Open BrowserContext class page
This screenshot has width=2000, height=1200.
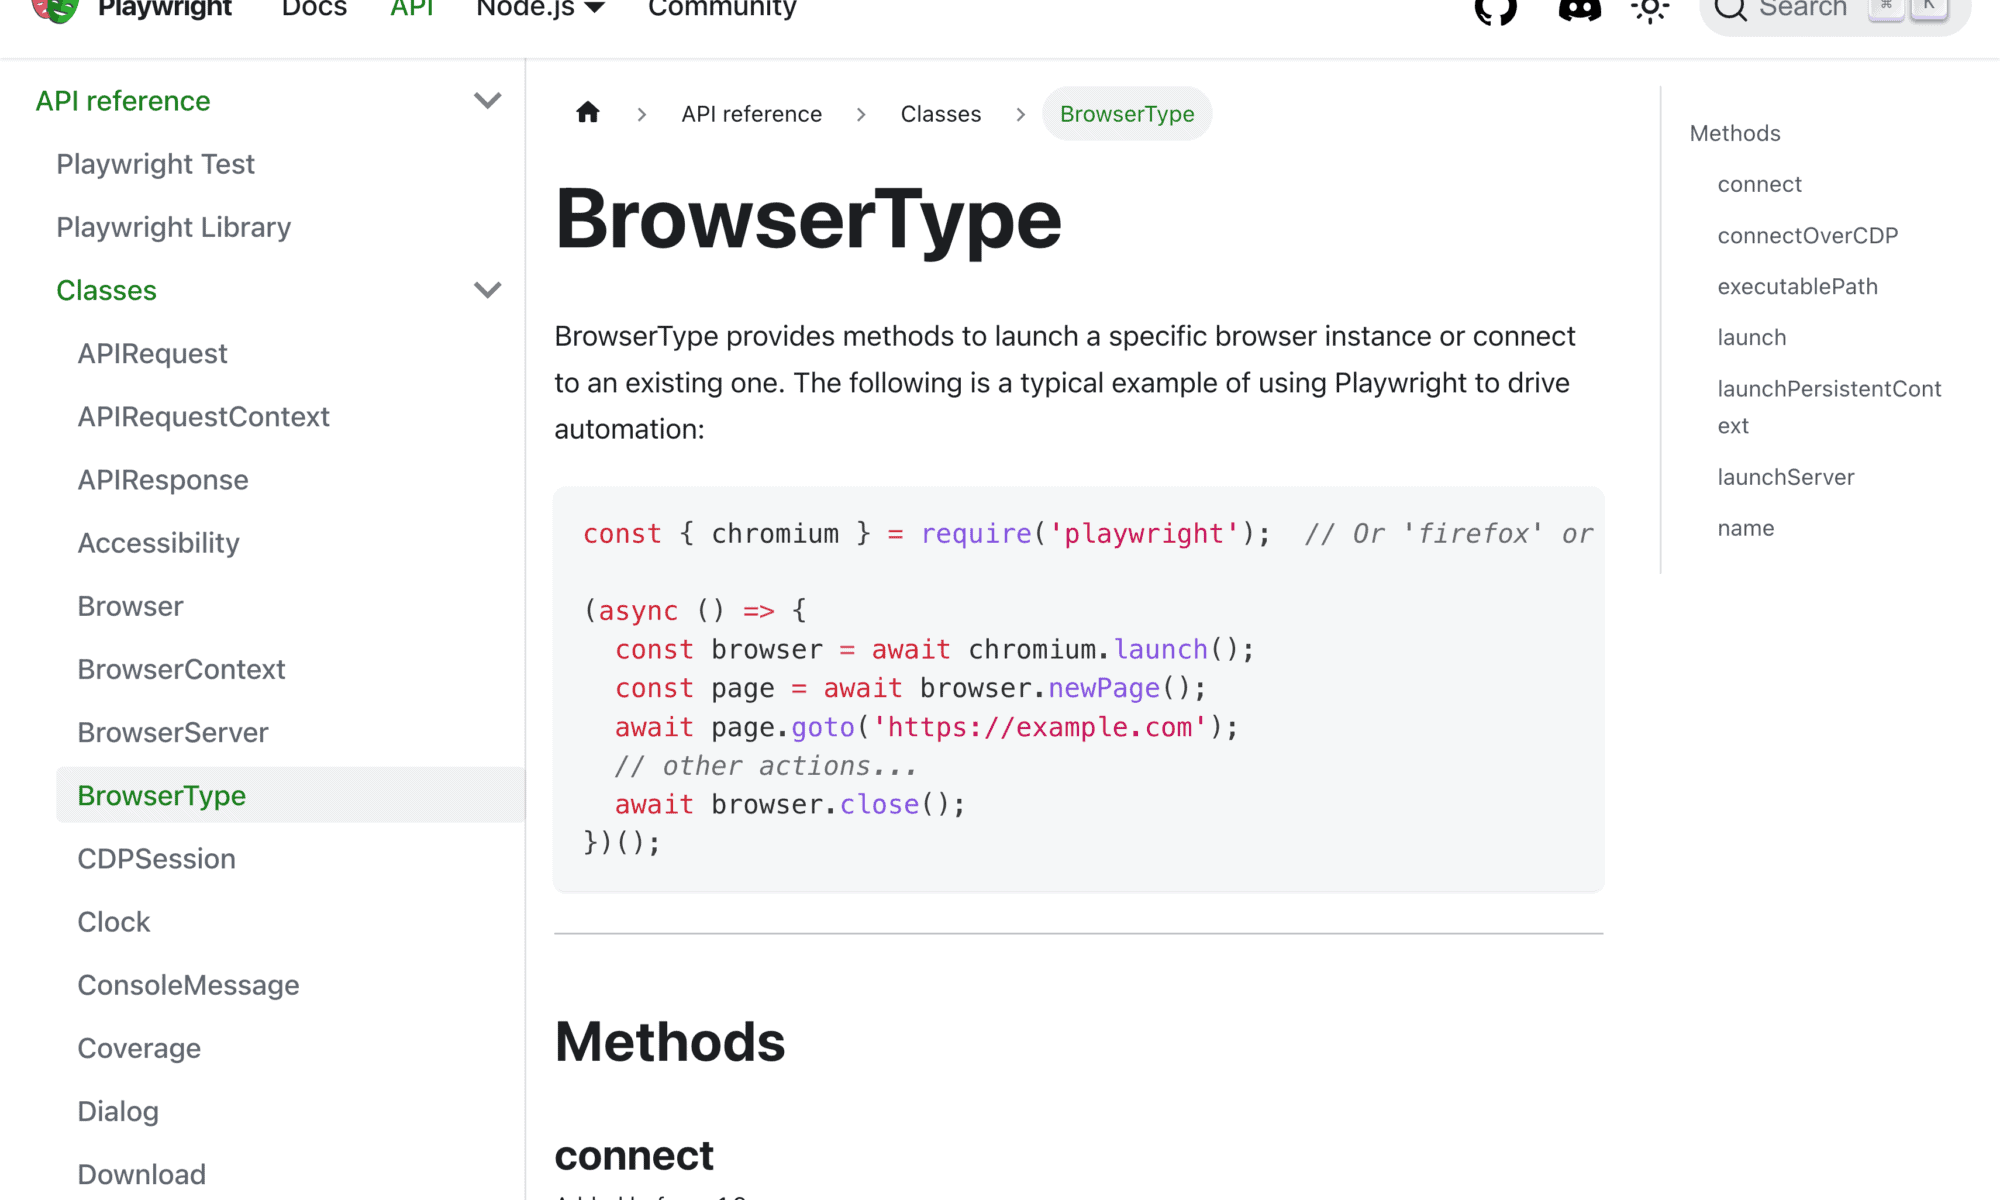pos(181,669)
